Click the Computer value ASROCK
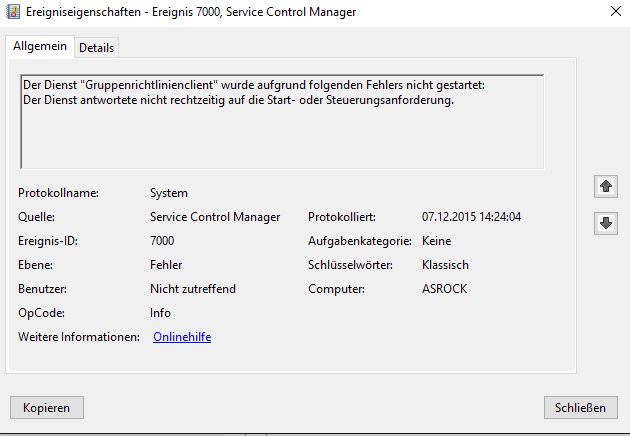 (x=445, y=289)
